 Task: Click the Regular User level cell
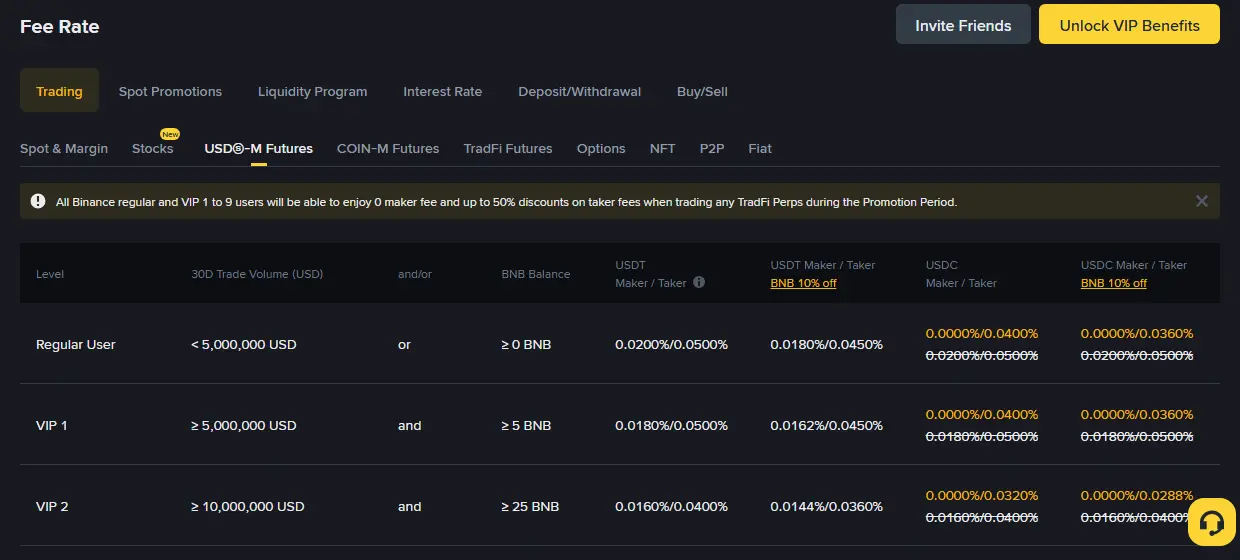tap(76, 344)
